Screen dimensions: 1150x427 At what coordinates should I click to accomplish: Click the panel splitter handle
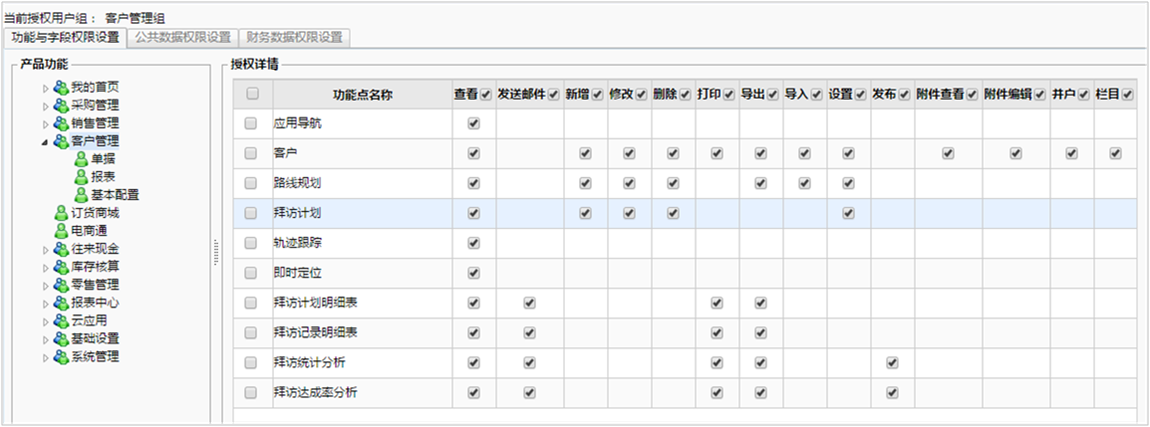click(x=215, y=253)
